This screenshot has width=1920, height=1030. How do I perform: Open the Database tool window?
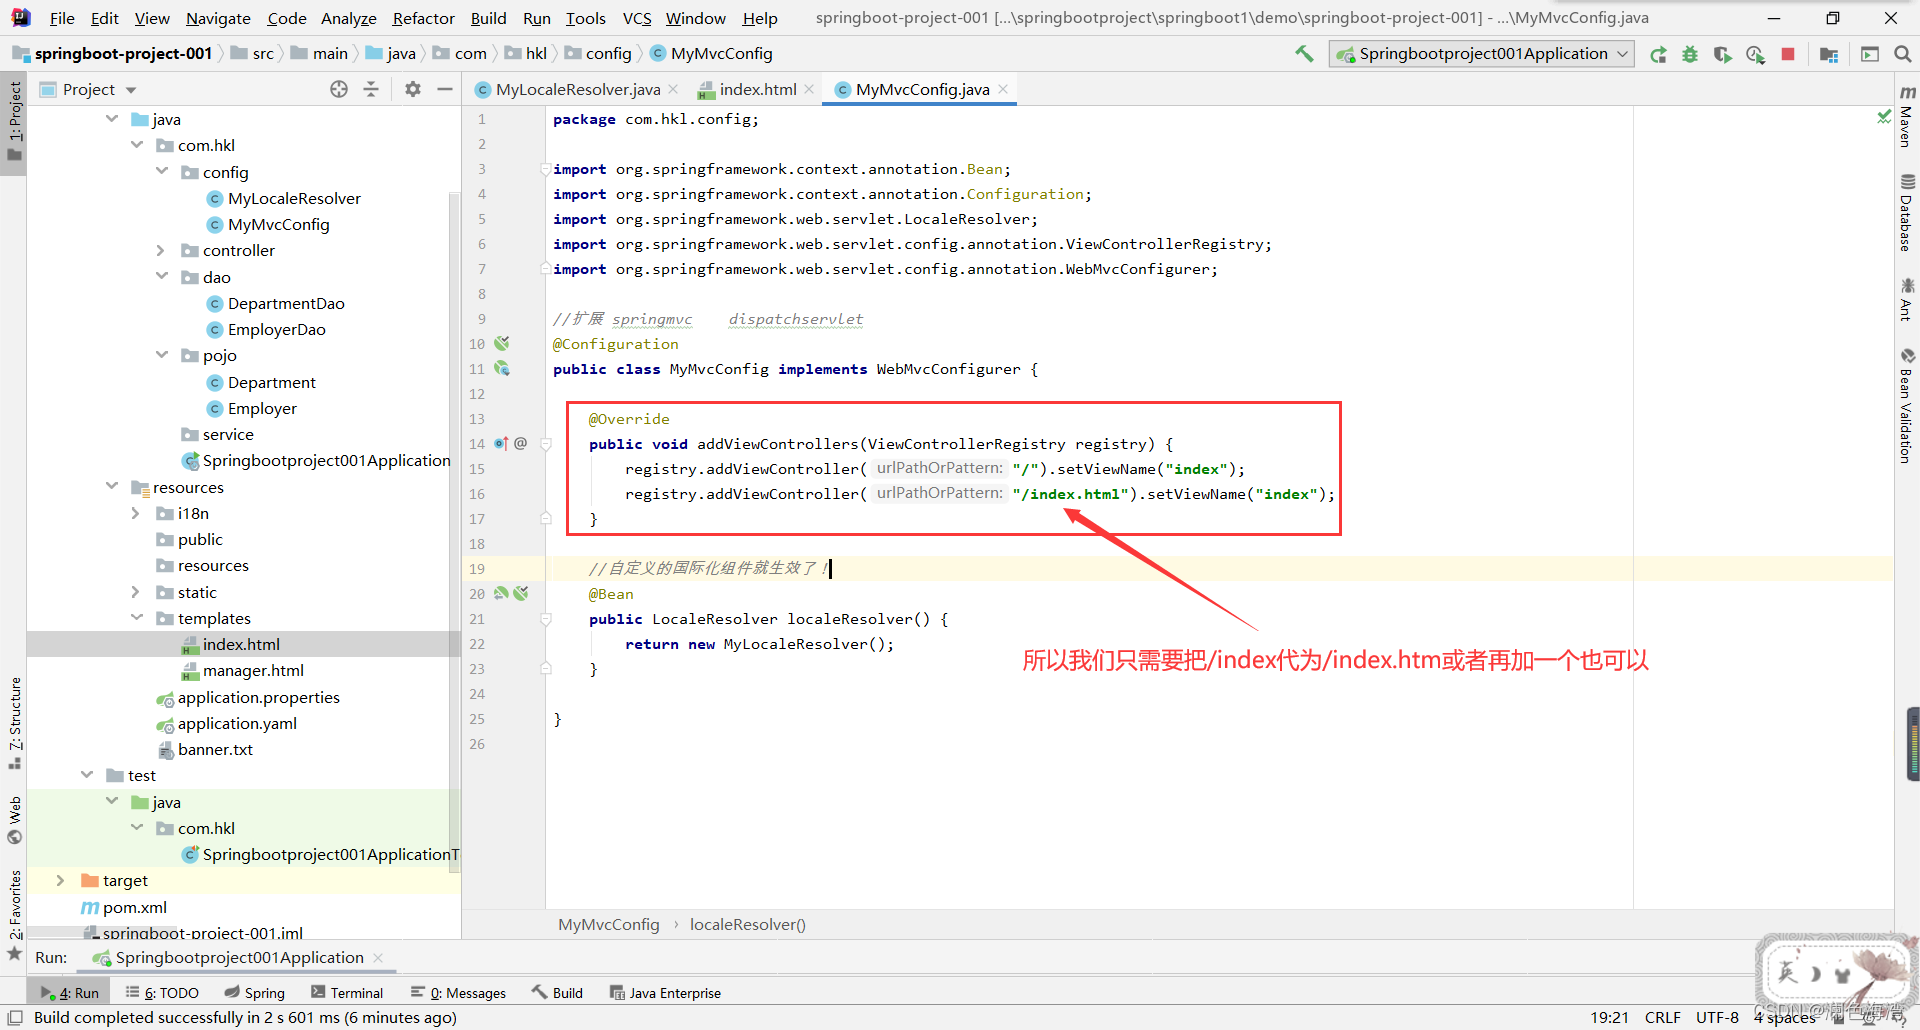point(1907,213)
